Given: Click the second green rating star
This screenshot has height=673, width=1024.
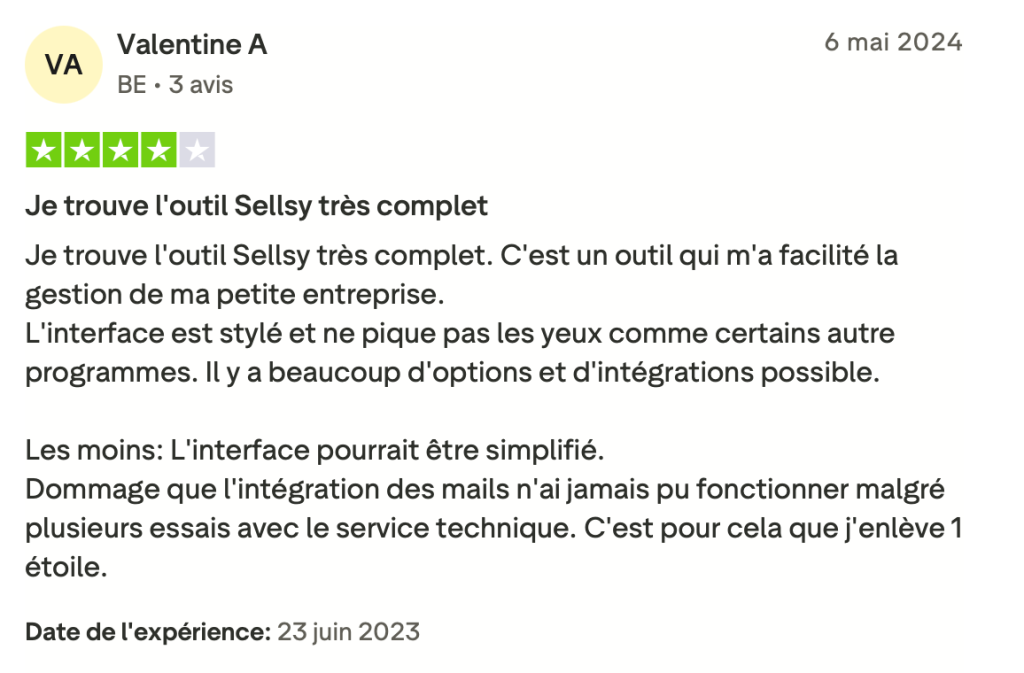Looking at the screenshot, I should [x=82, y=151].
